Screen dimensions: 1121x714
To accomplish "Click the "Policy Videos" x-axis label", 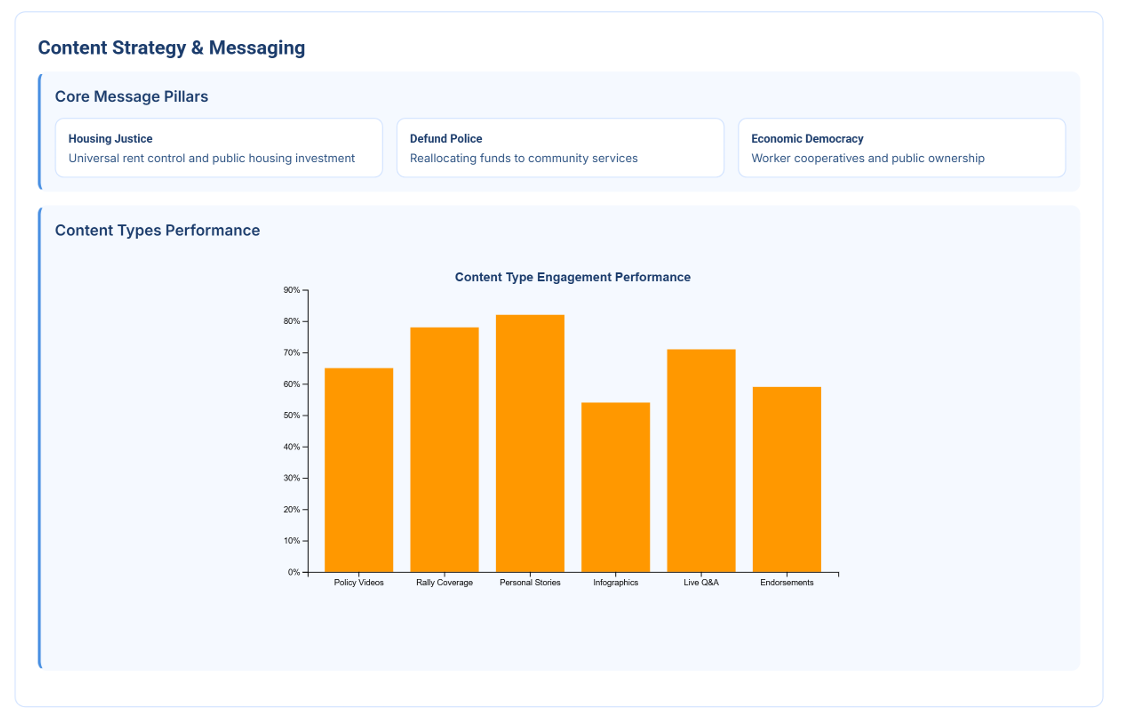I will 359,583.
